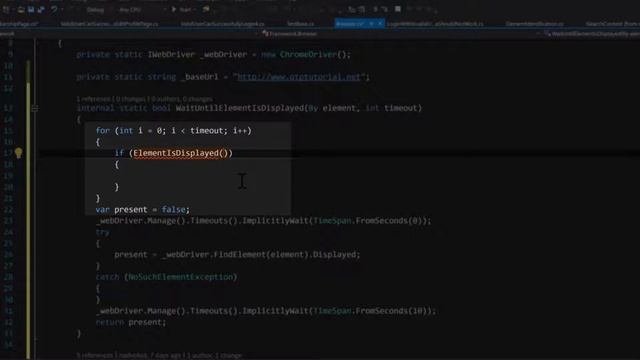Click the 'for (int i = 0; i < timeout; i++)' line

(173, 131)
